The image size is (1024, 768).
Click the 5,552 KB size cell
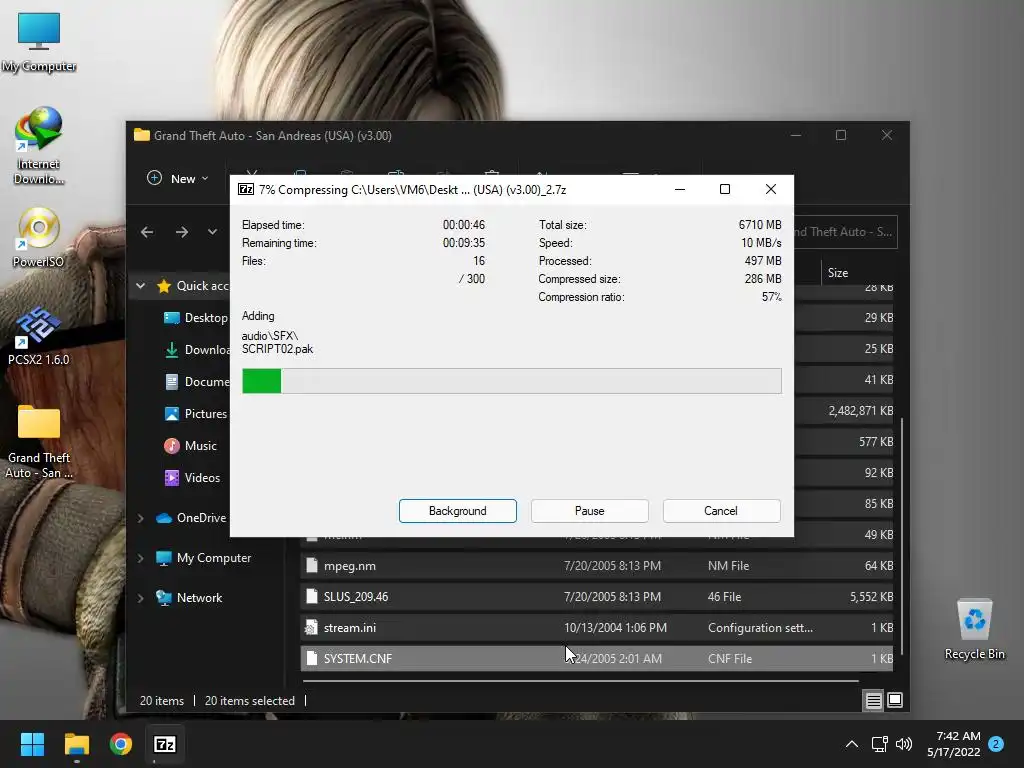point(871,596)
